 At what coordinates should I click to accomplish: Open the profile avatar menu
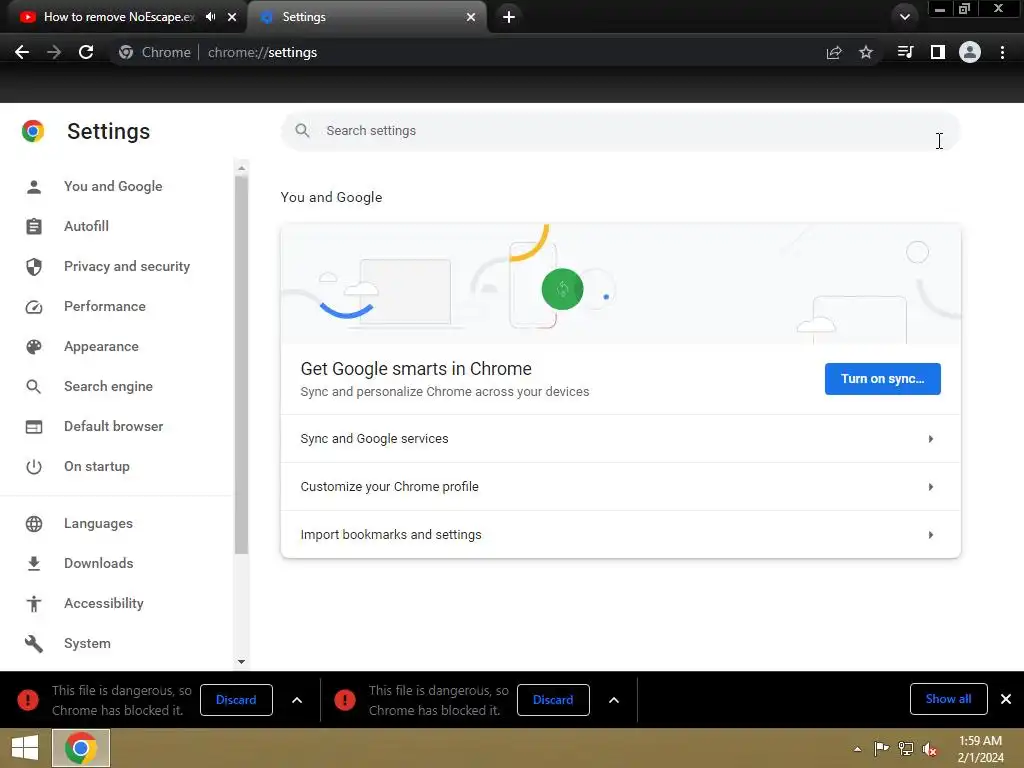tap(970, 52)
